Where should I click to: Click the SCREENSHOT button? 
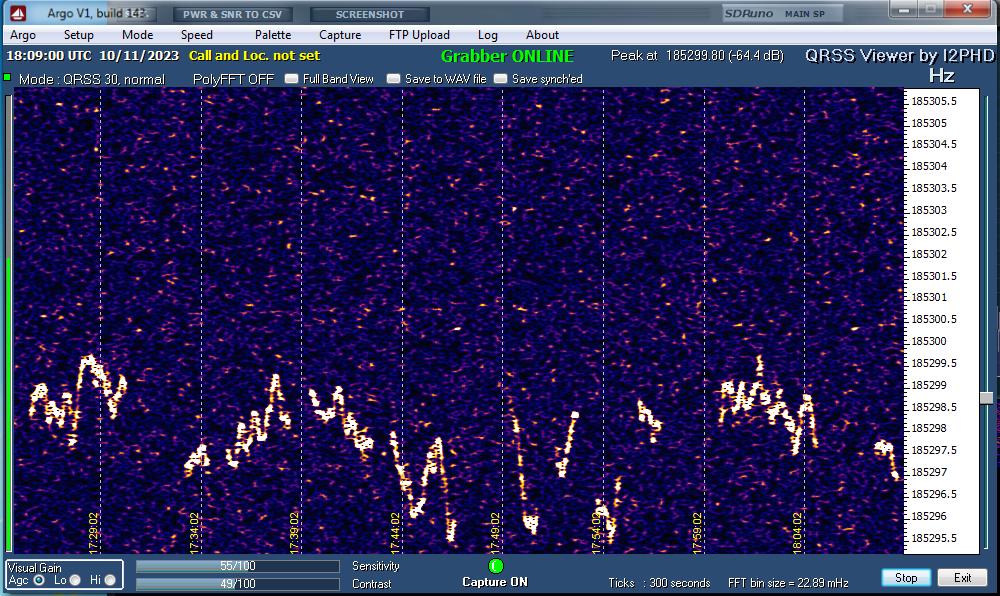(370, 14)
